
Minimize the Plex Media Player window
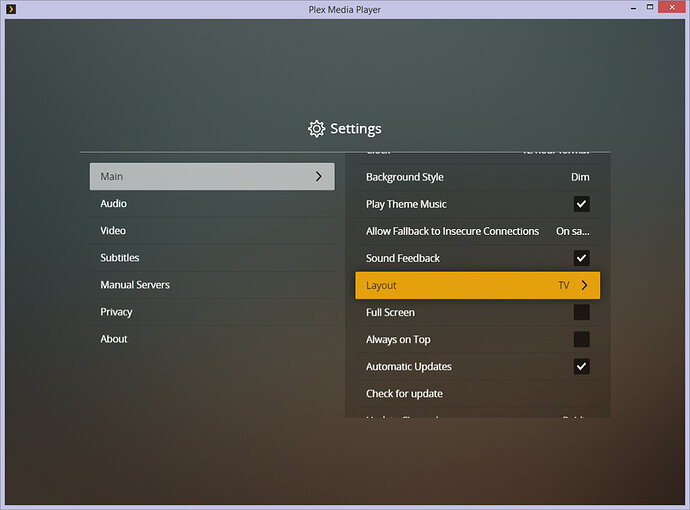(x=633, y=8)
